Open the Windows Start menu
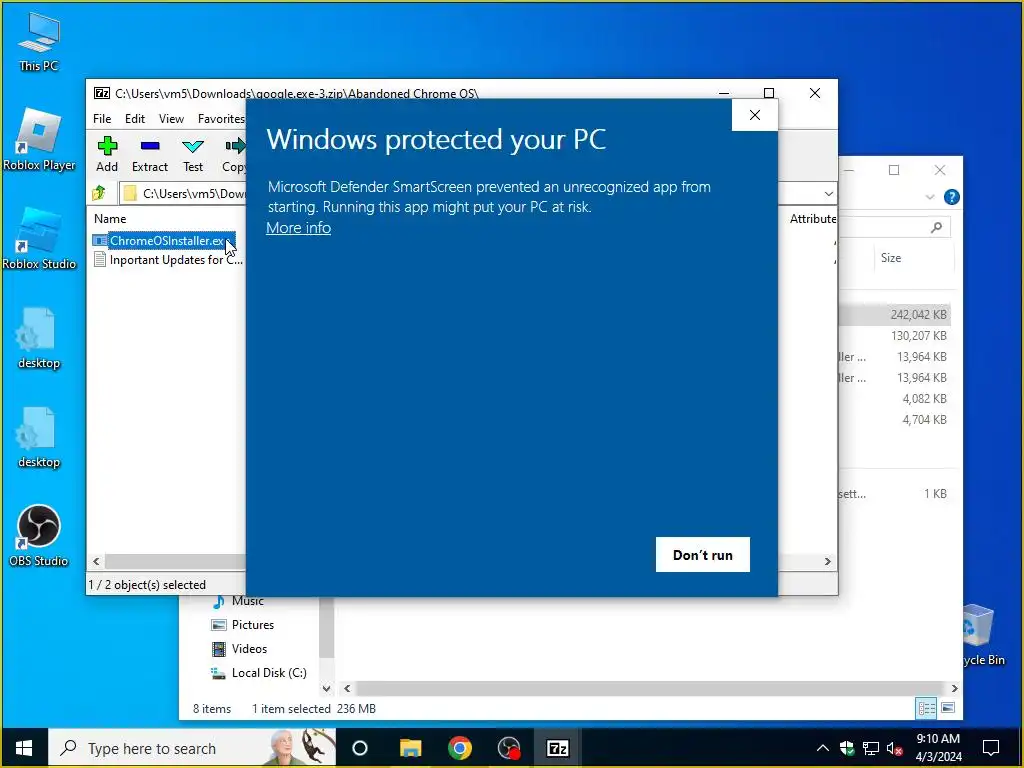1024x768 pixels. point(24,748)
